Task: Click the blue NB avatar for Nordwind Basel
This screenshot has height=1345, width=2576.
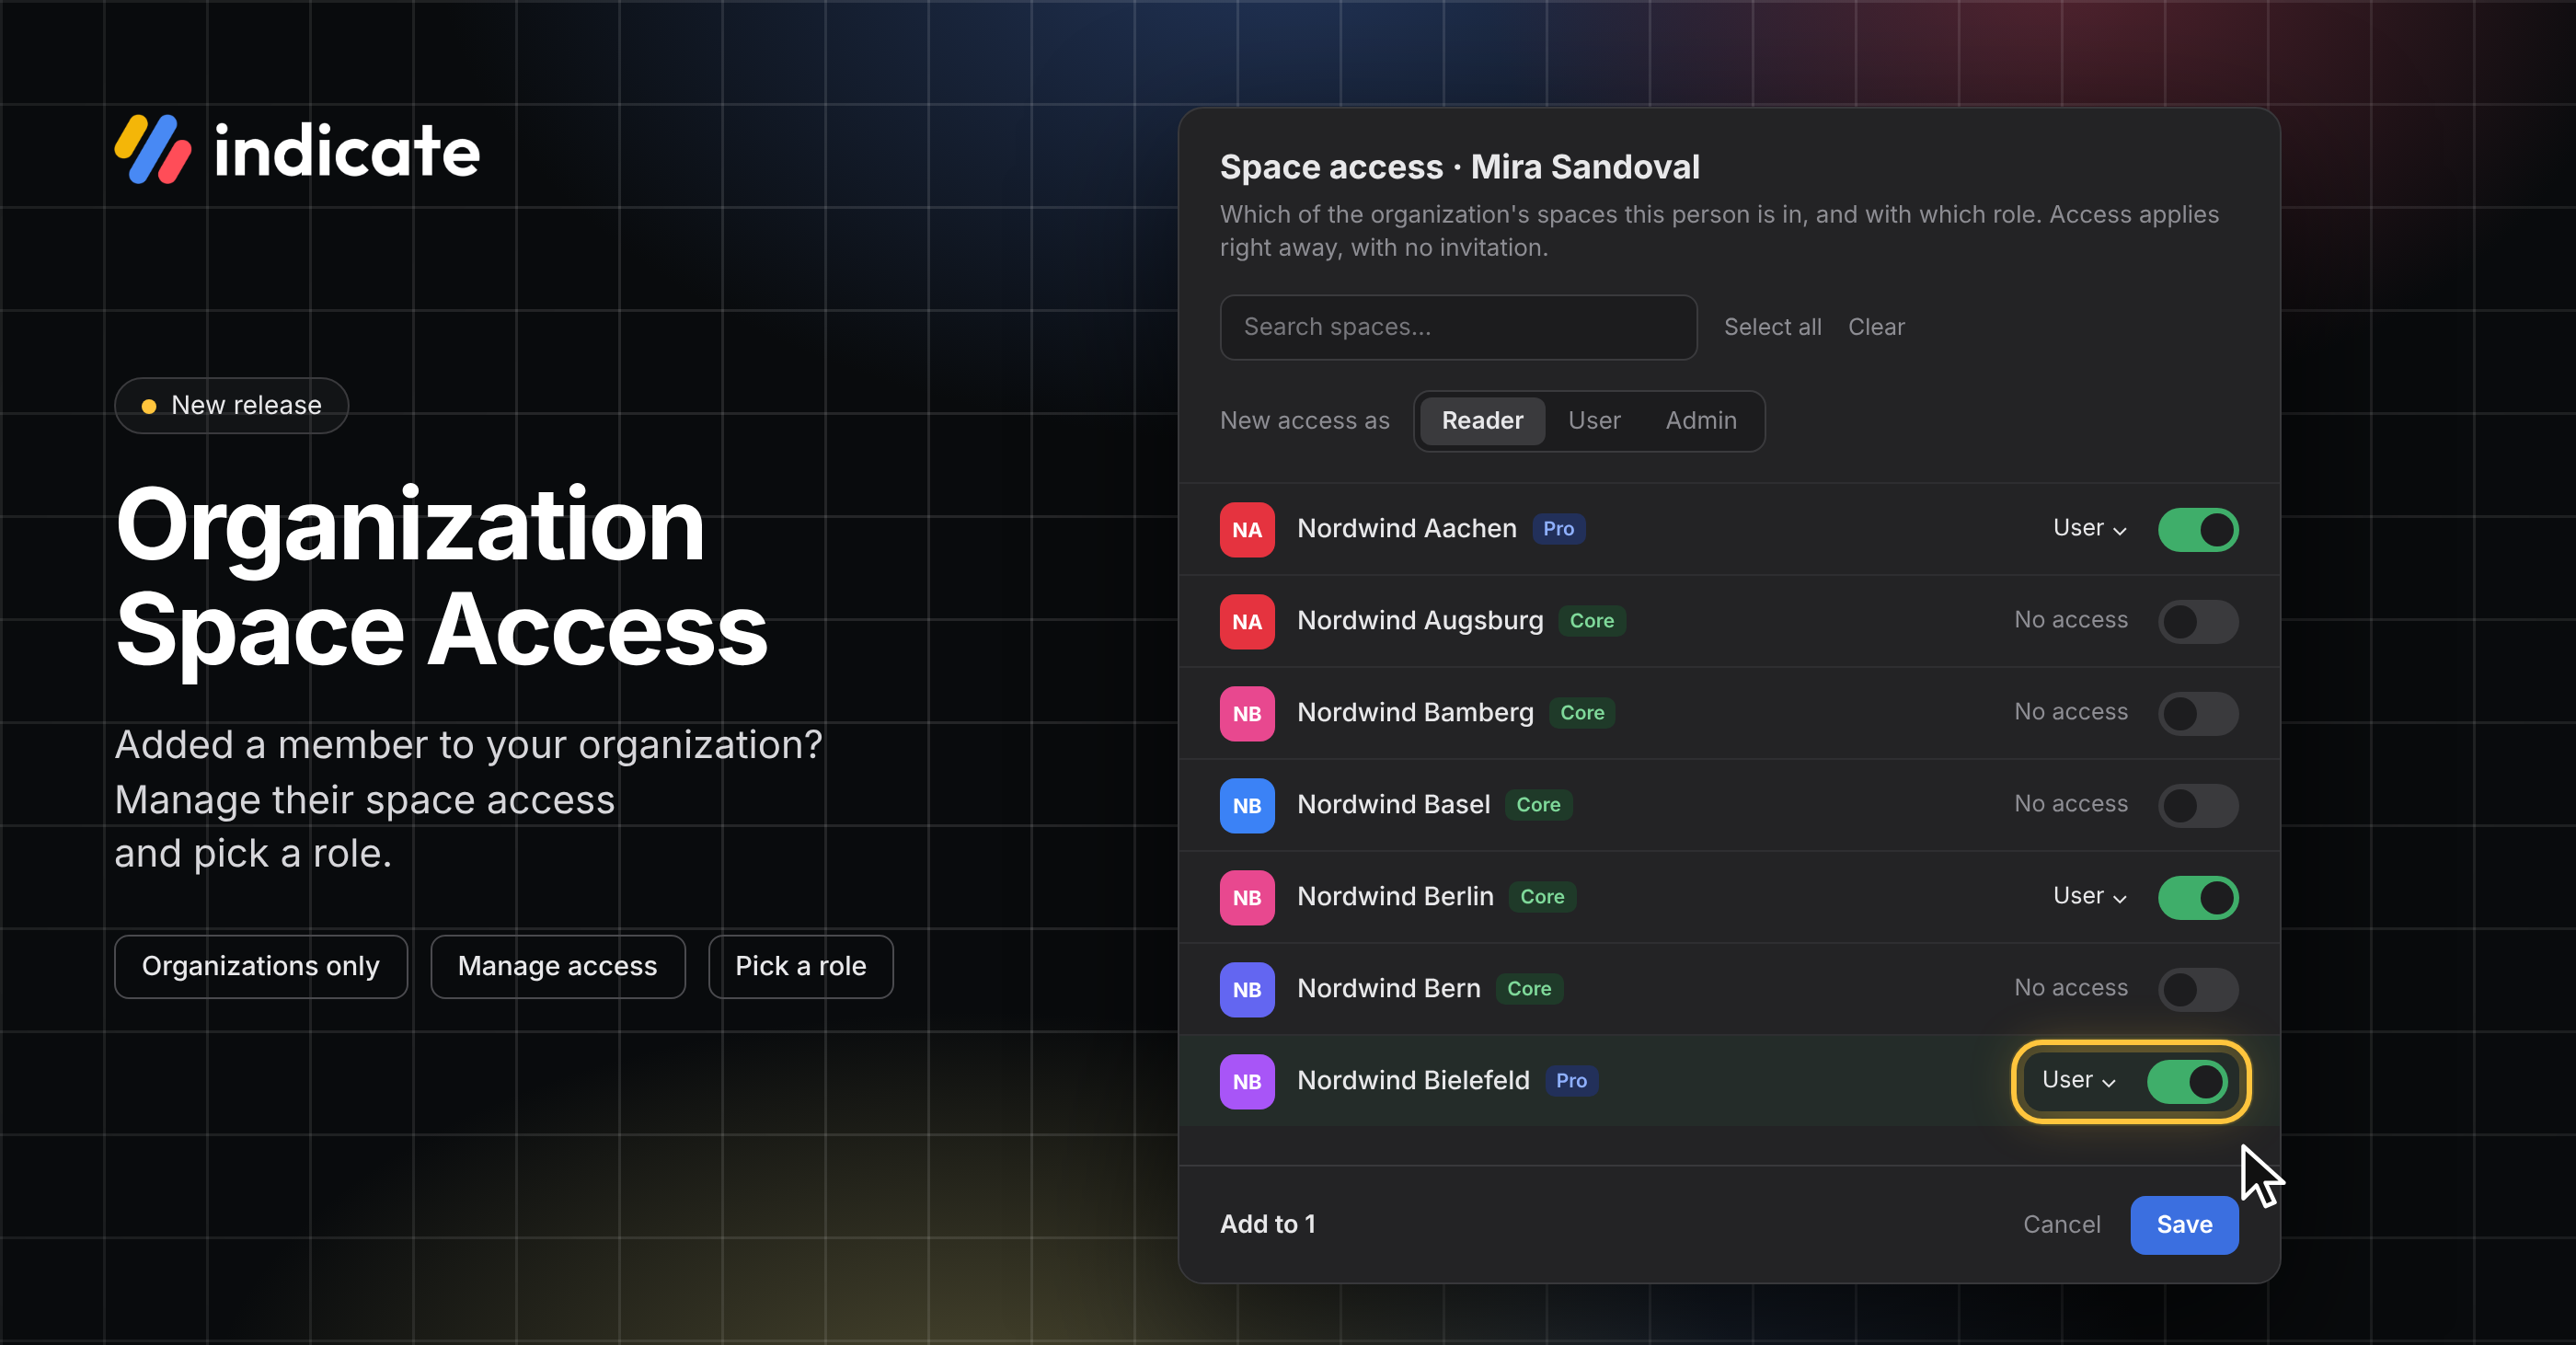Action: (x=1247, y=805)
